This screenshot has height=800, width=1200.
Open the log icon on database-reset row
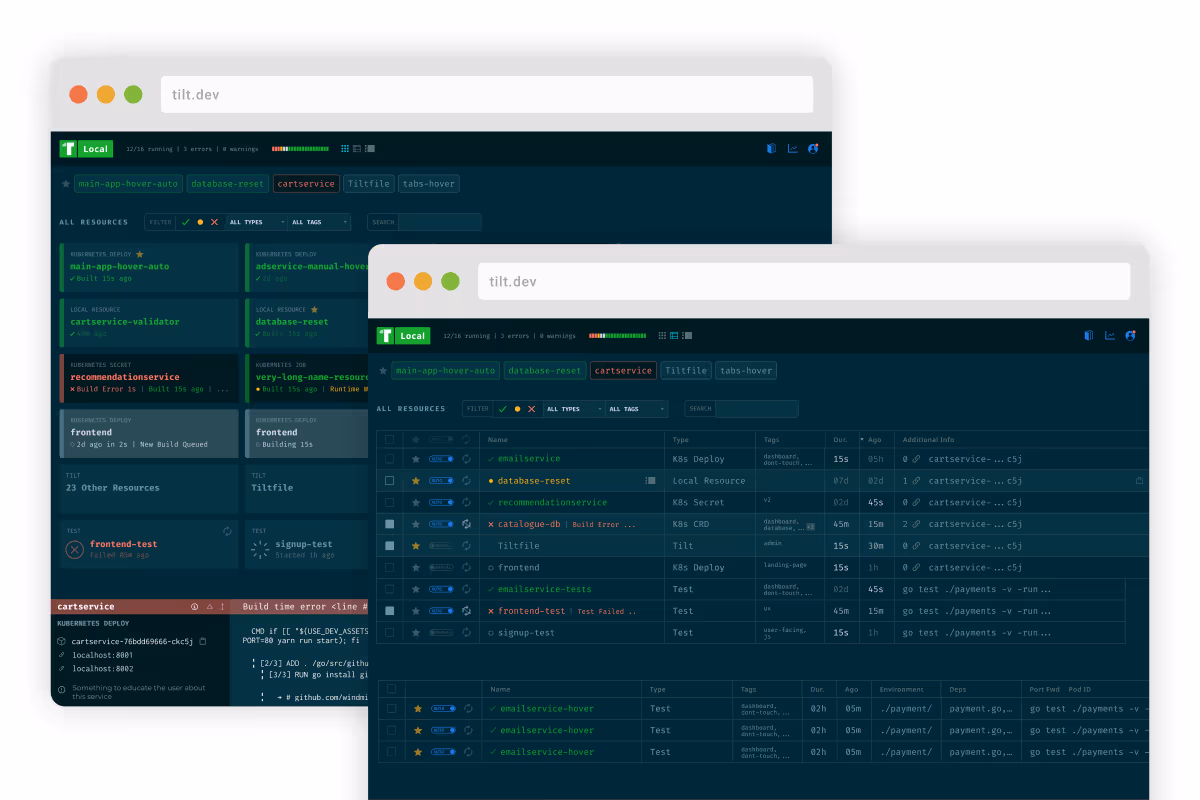coord(651,481)
